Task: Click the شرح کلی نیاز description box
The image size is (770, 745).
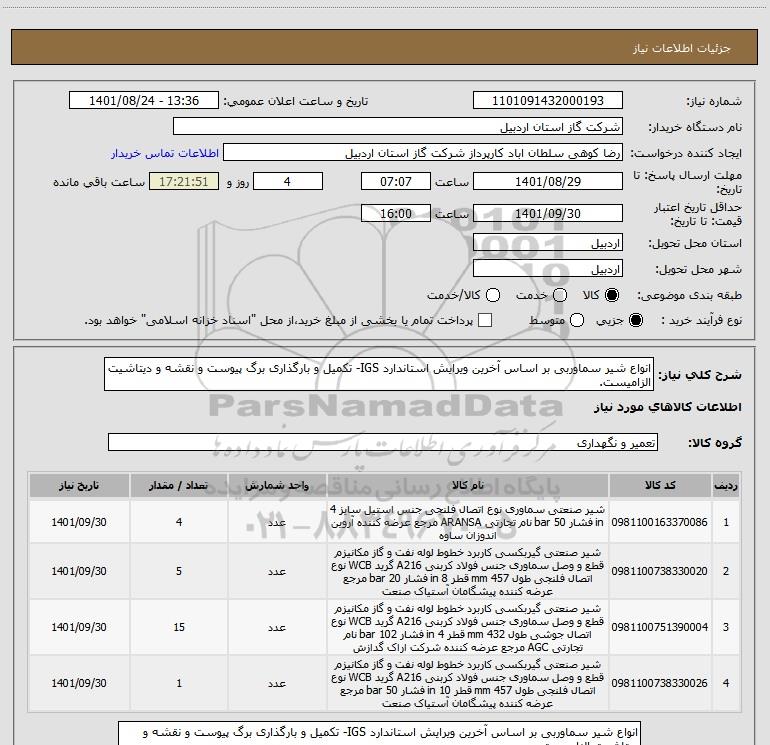Action: point(379,374)
